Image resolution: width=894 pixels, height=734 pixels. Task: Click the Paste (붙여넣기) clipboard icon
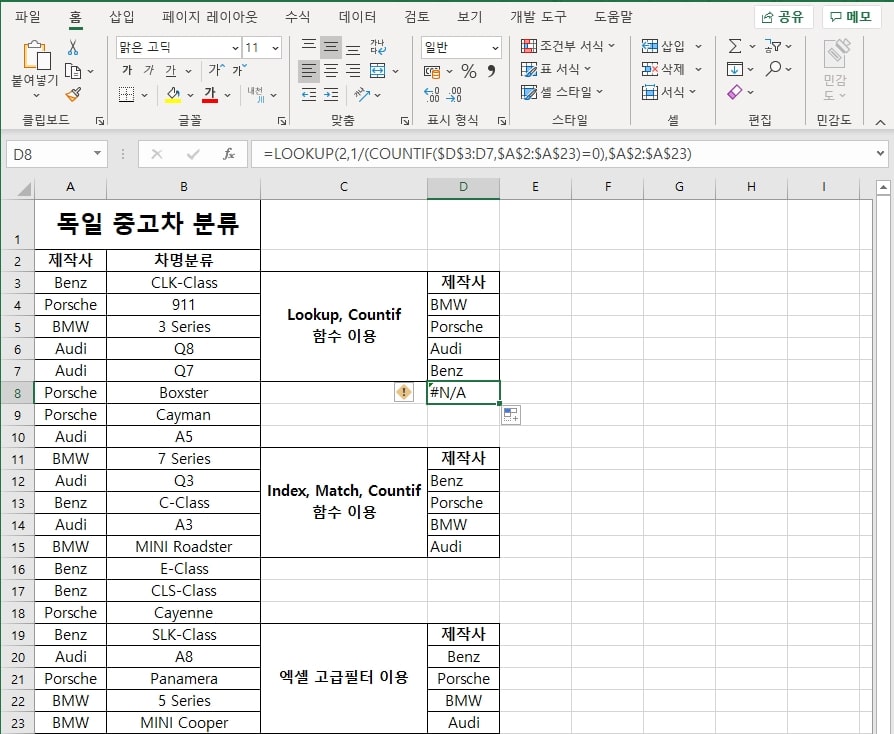(x=35, y=56)
